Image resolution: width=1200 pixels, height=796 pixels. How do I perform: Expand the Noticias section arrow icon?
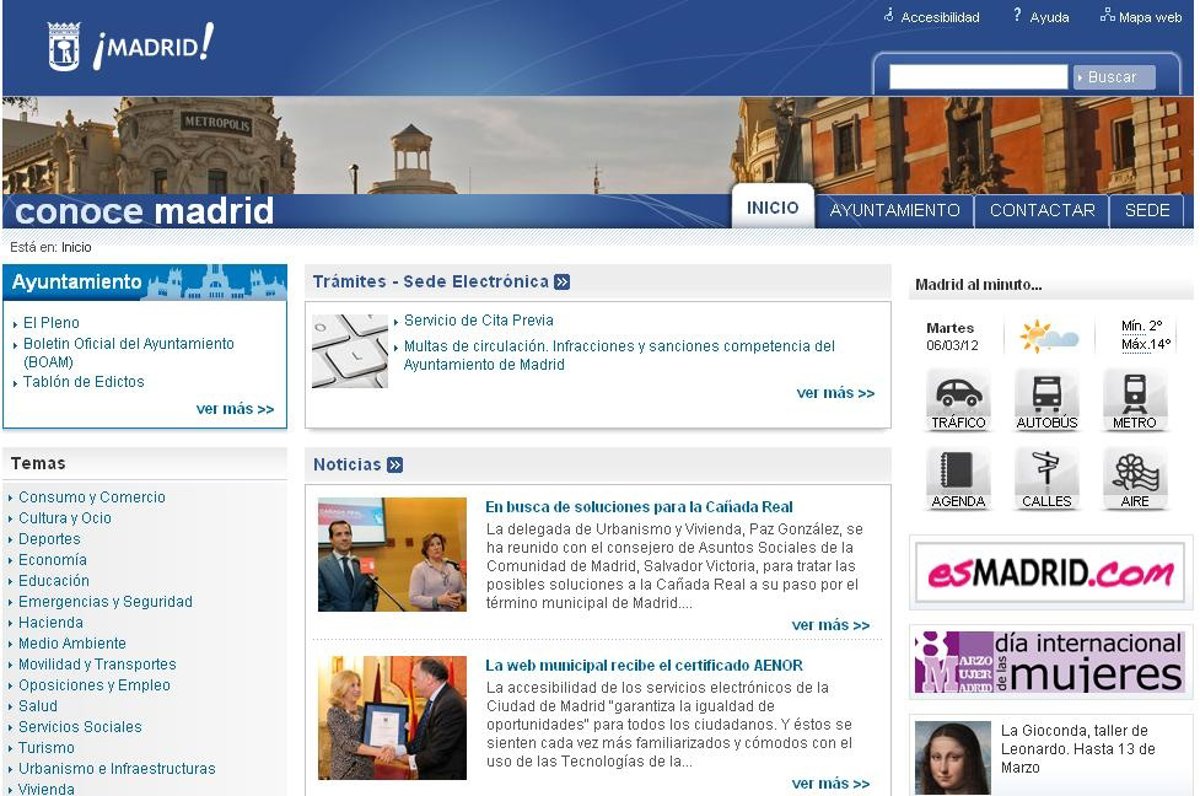point(395,465)
